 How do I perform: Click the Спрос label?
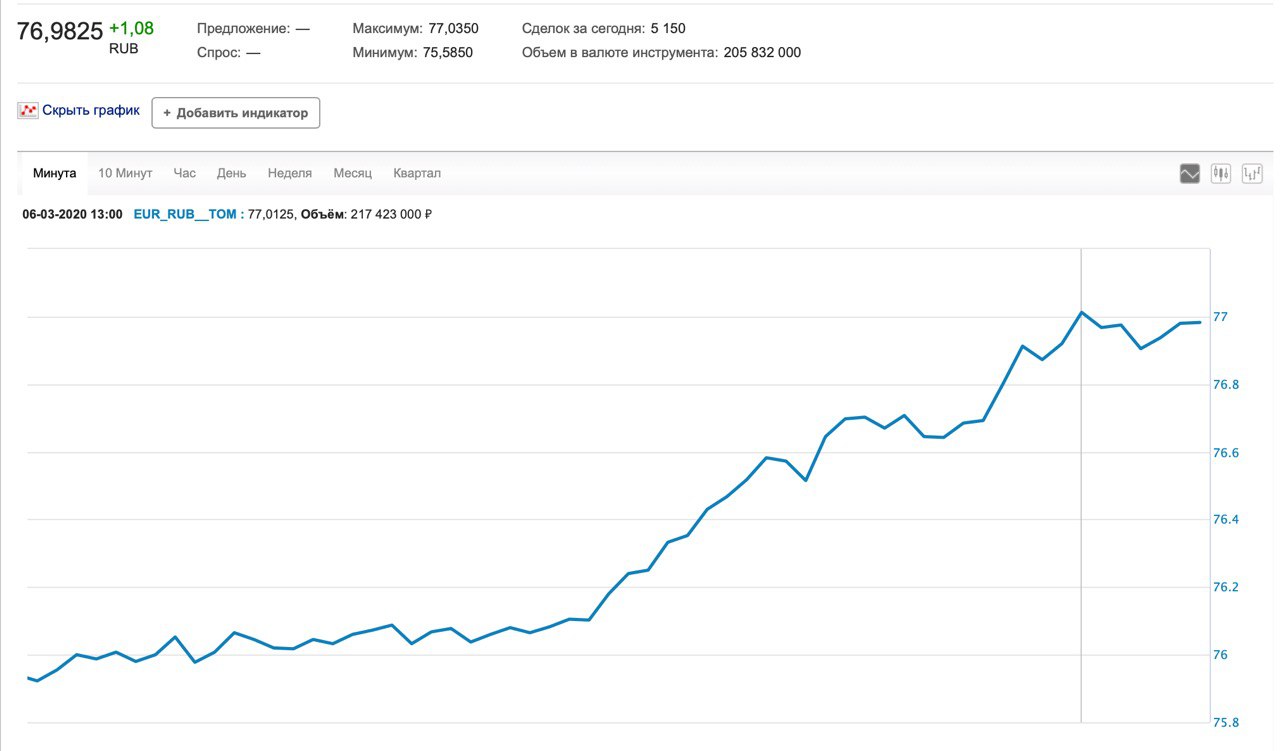219,52
